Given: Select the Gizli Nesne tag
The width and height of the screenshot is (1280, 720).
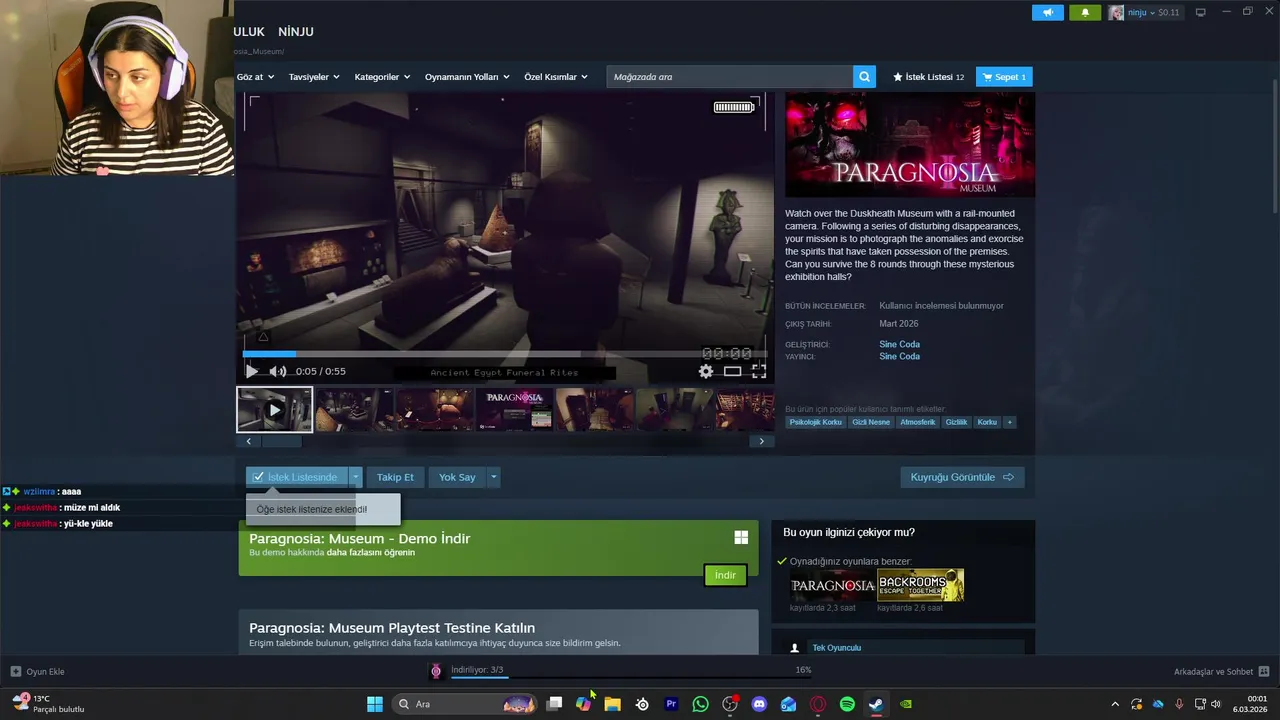Looking at the screenshot, I should [x=871, y=422].
